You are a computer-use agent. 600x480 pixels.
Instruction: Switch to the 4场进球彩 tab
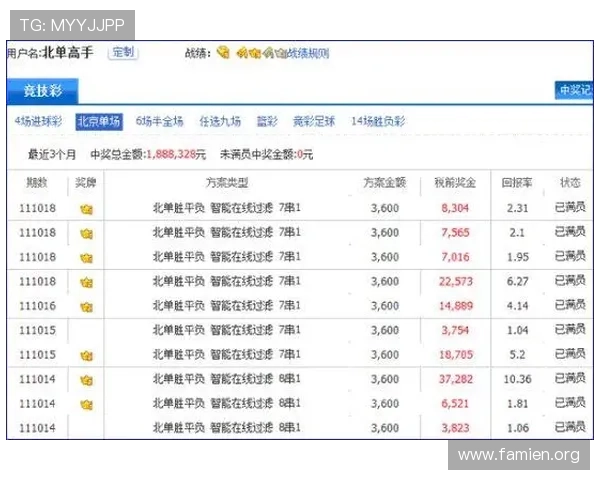pos(38,121)
